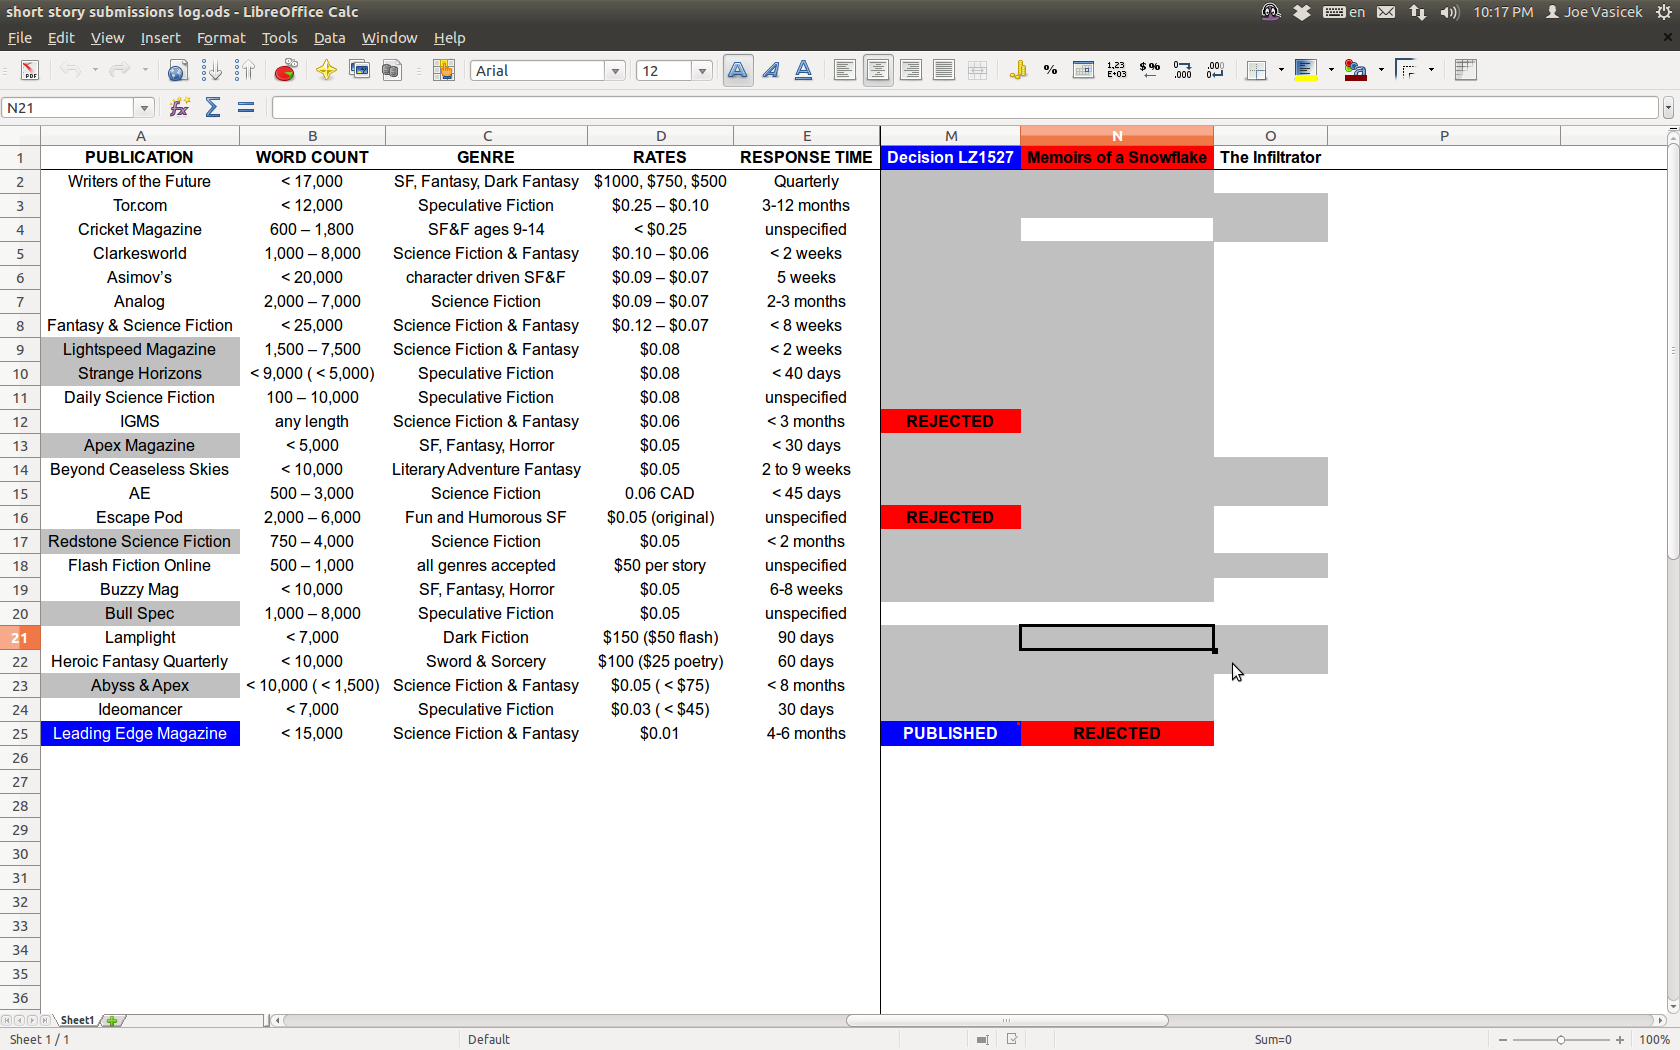The image size is (1680, 1050).
Task: Export directly as PDF icon
Action: pyautogui.click(x=30, y=70)
